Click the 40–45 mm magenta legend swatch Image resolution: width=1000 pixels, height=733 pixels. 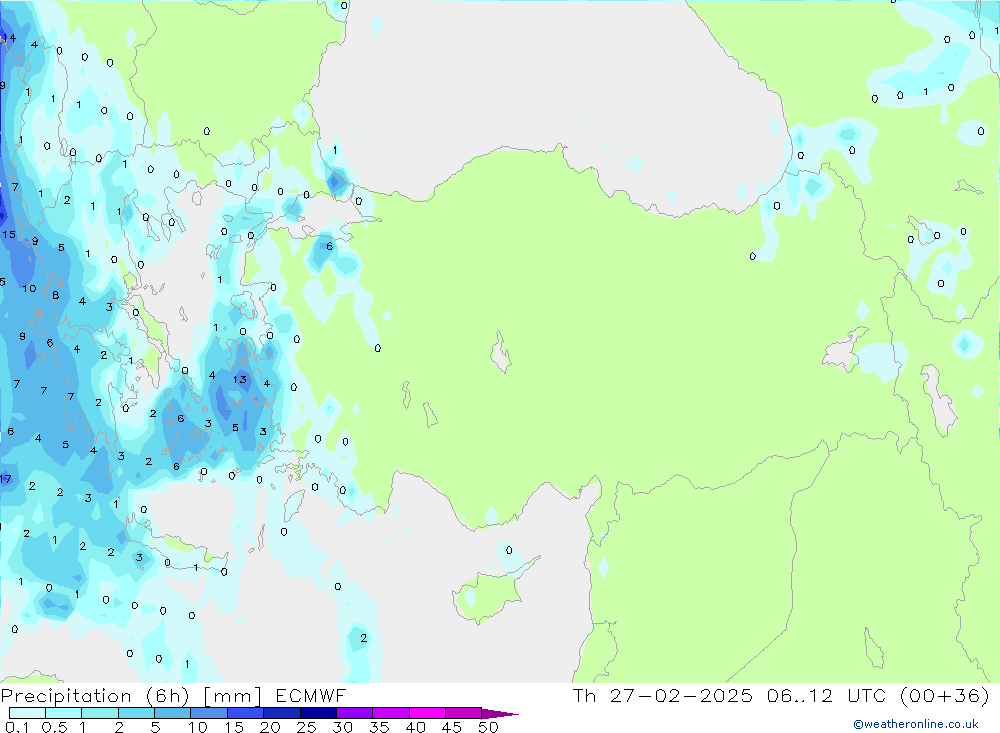(427, 713)
